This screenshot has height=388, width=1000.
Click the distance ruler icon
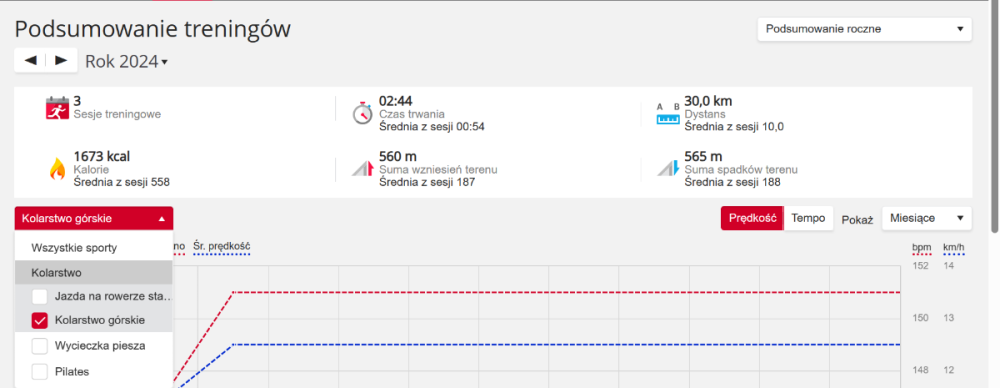[668, 114]
